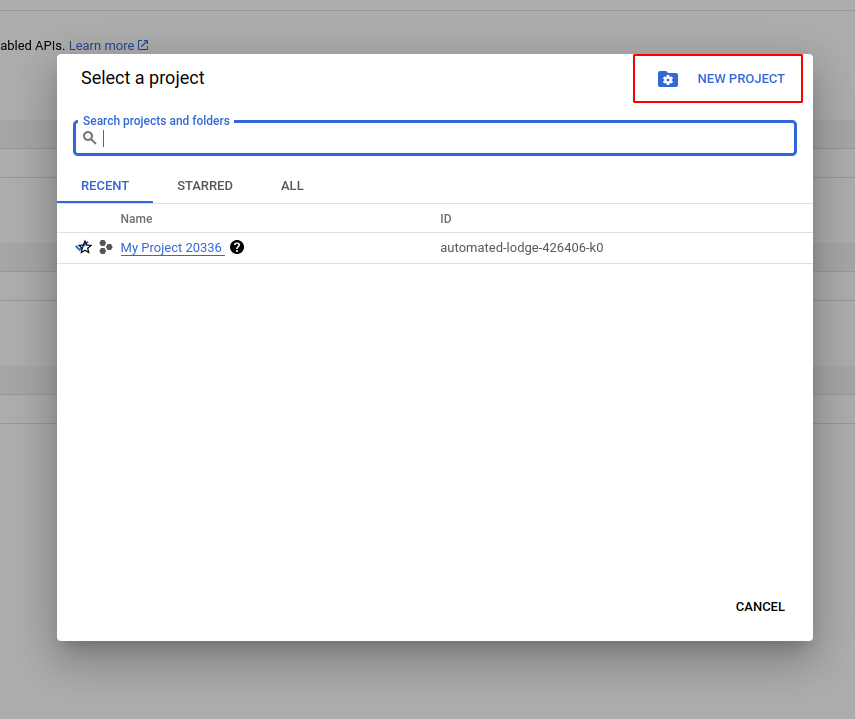Screen dimensions: 855x719
Task: Click the folder-gear icon beside NEW PROJECT
Action: point(668,79)
